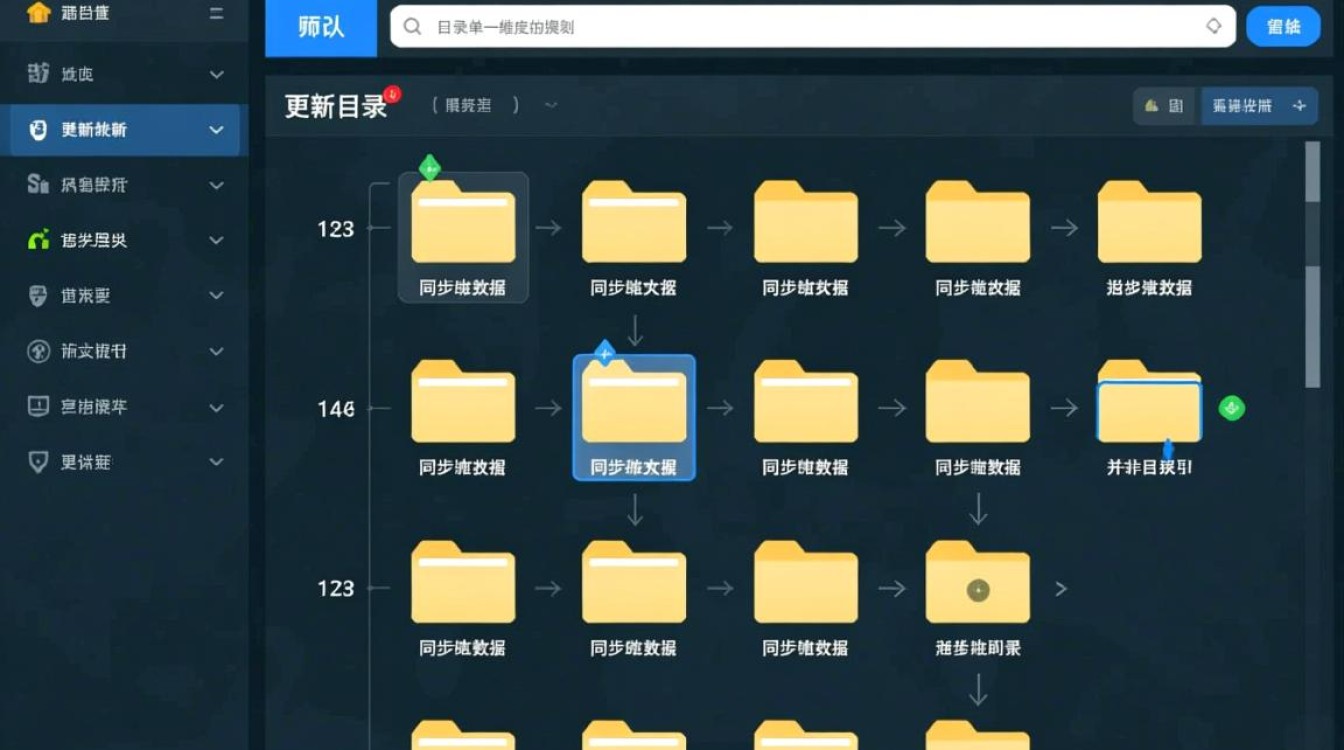Click the green diamond icon beside the 并非目换引 folder
1344x750 pixels.
point(1231,408)
